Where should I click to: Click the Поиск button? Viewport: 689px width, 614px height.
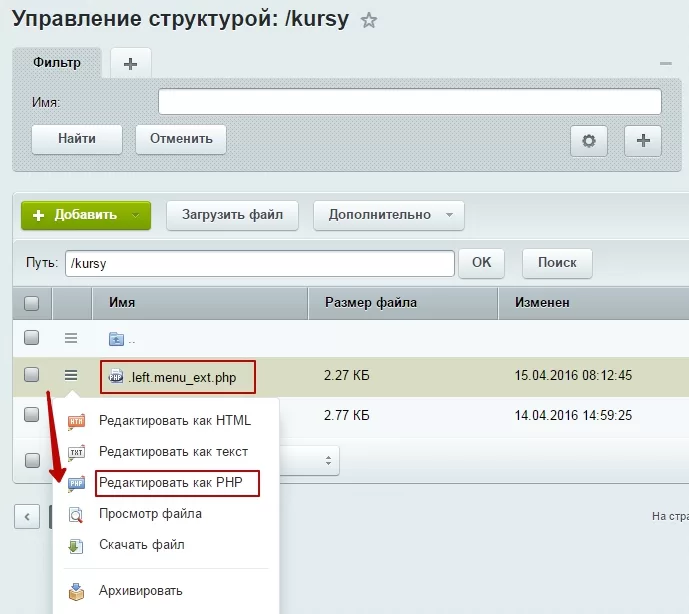[x=557, y=263]
